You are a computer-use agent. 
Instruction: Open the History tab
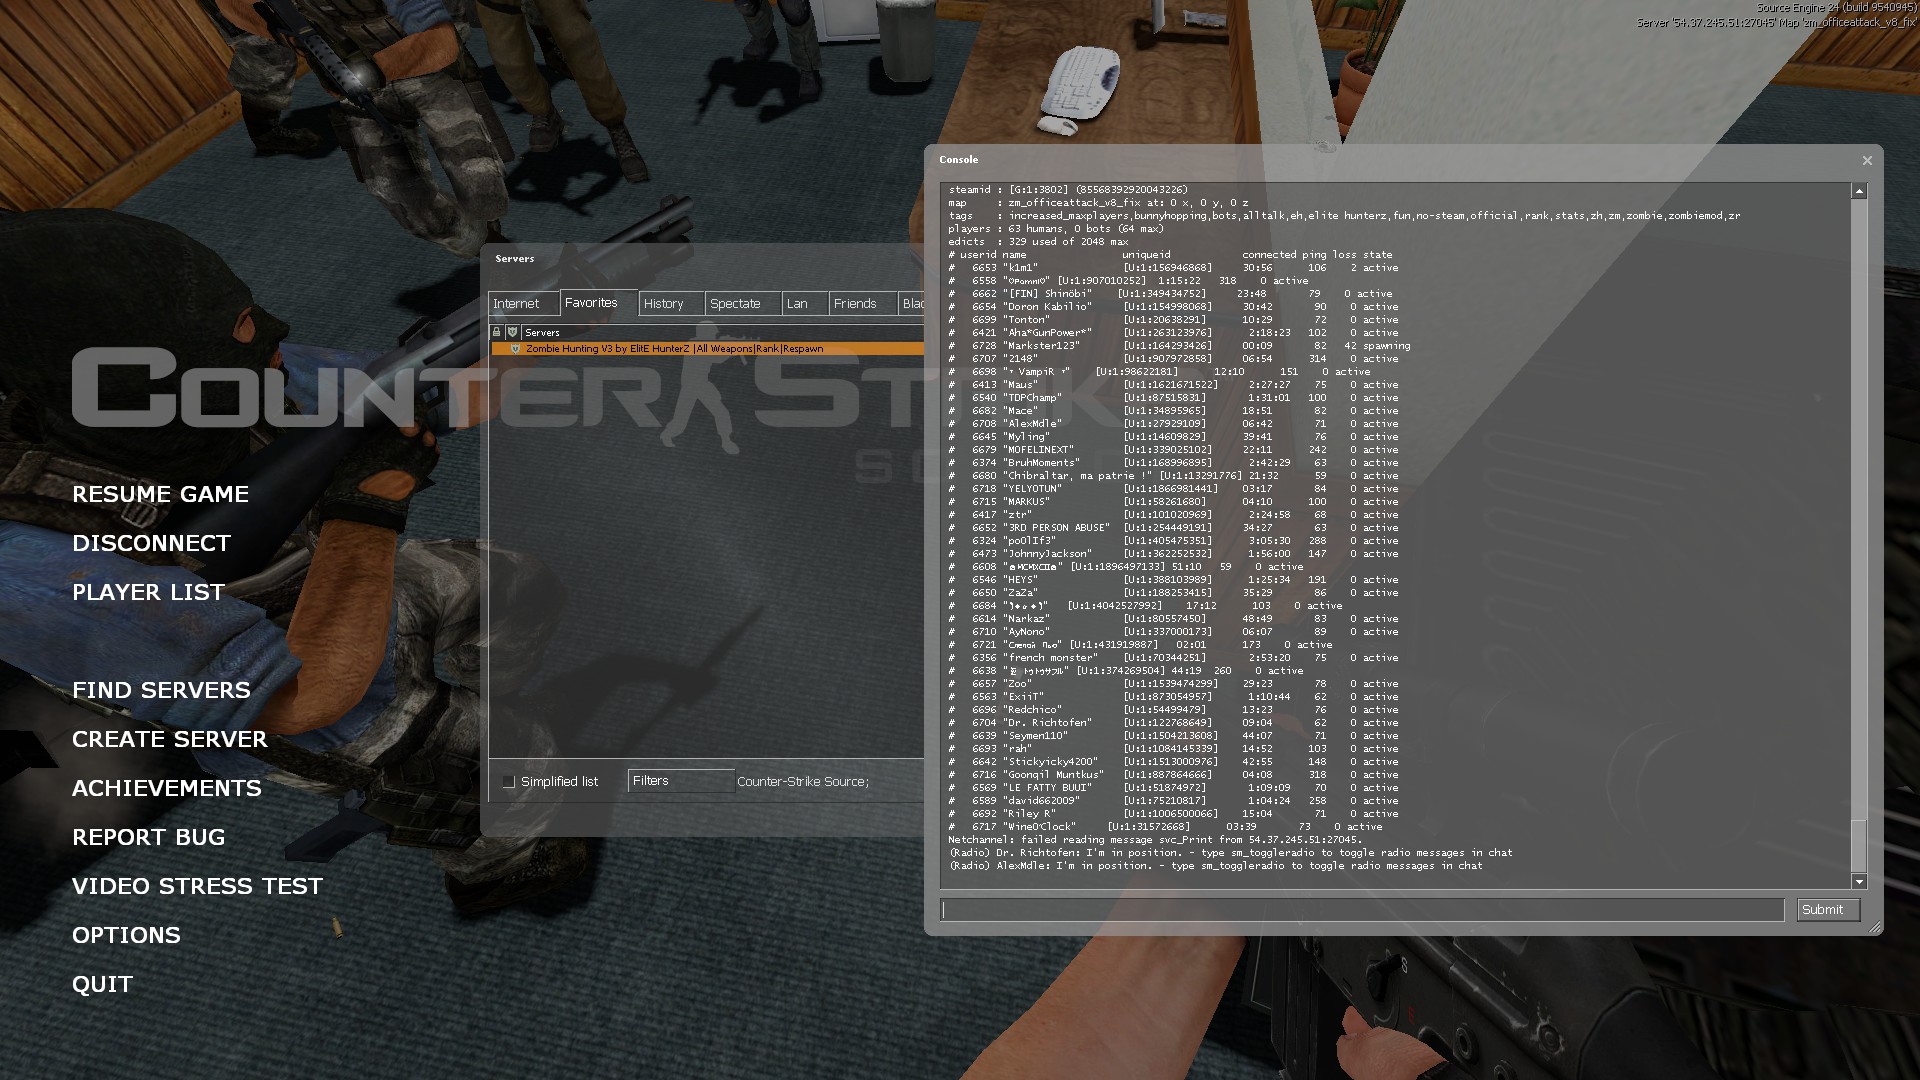671,304
